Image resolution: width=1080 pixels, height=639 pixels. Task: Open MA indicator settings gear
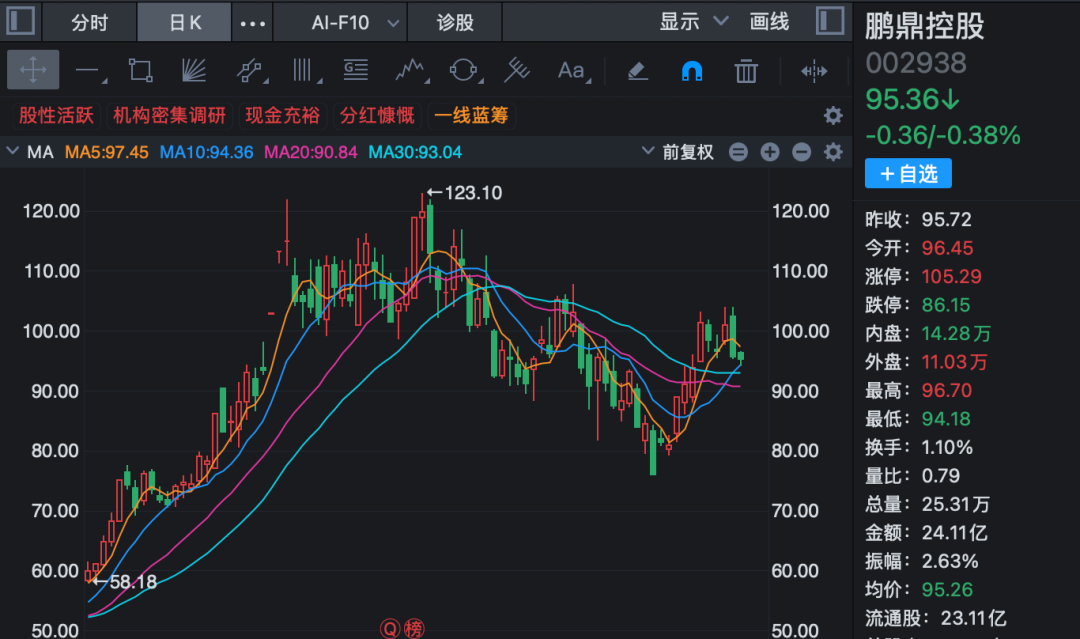(833, 151)
